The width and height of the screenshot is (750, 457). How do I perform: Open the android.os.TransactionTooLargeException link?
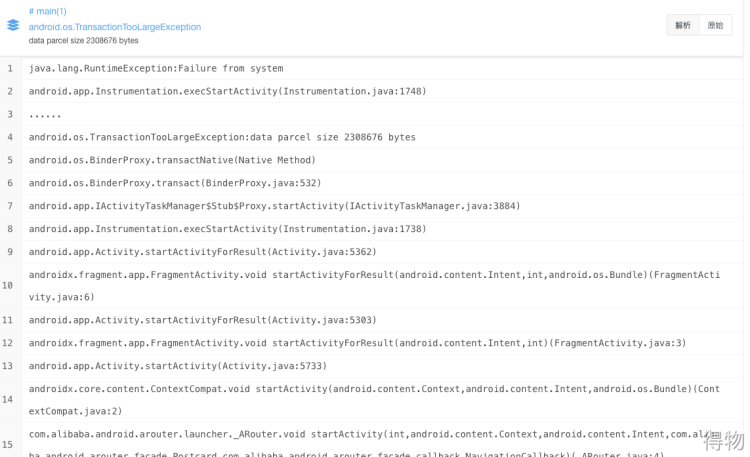coord(114,27)
